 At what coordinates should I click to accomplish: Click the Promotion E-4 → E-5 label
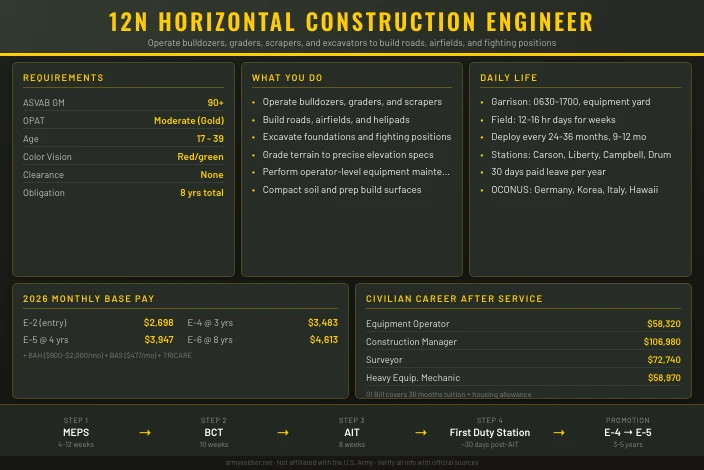(628, 433)
